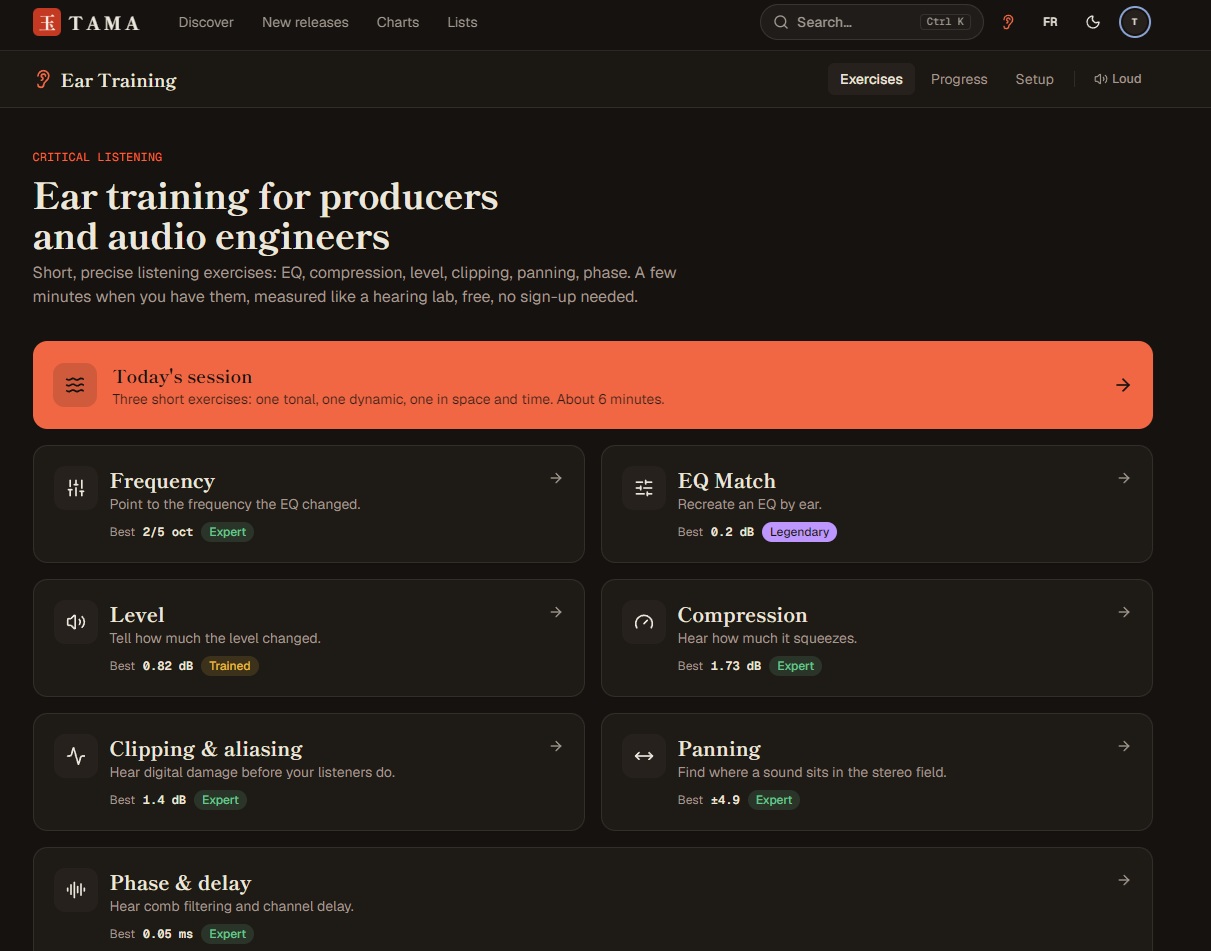Viewport: 1211px width, 951px height.
Task: Click Expert badge on Compression card
Action: [795, 666]
